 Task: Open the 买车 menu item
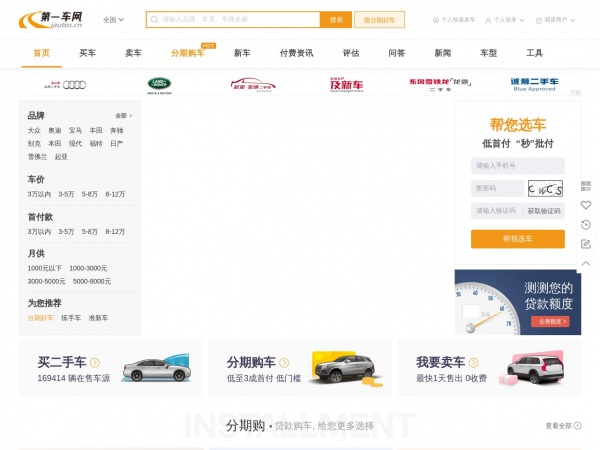pos(88,53)
